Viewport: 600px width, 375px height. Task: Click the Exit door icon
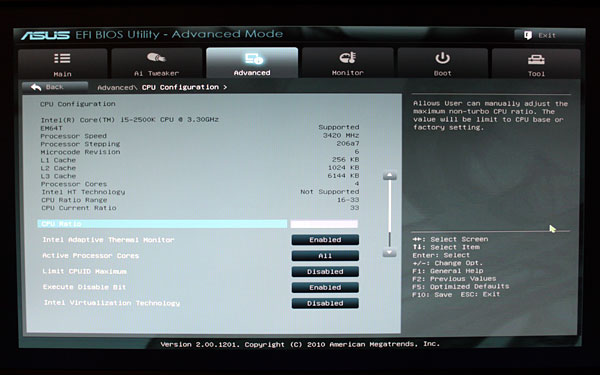click(x=528, y=36)
